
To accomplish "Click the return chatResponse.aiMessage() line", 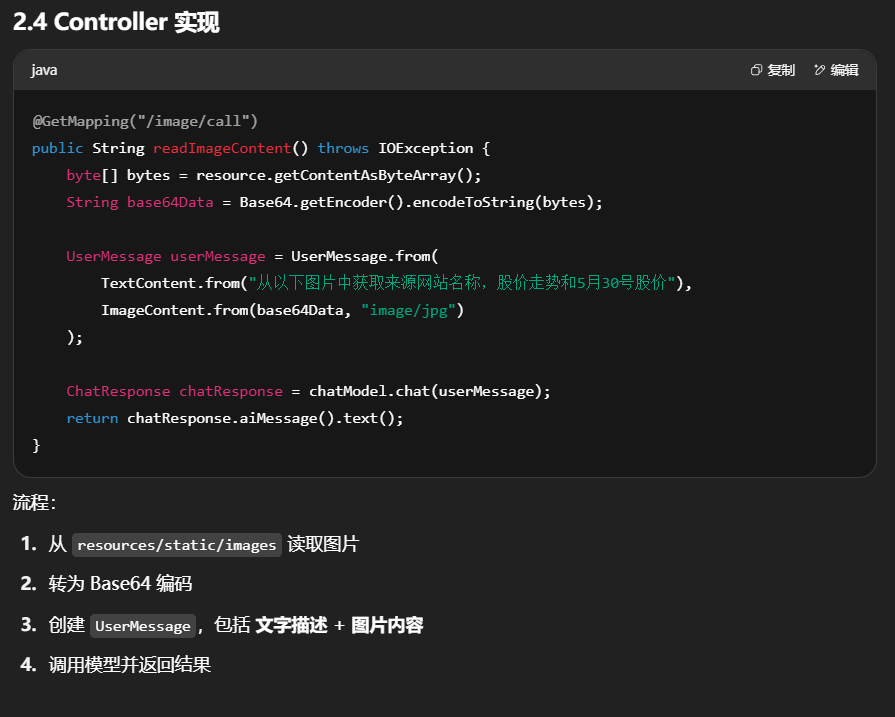I will pyautogui.click(x=235, y=418).
